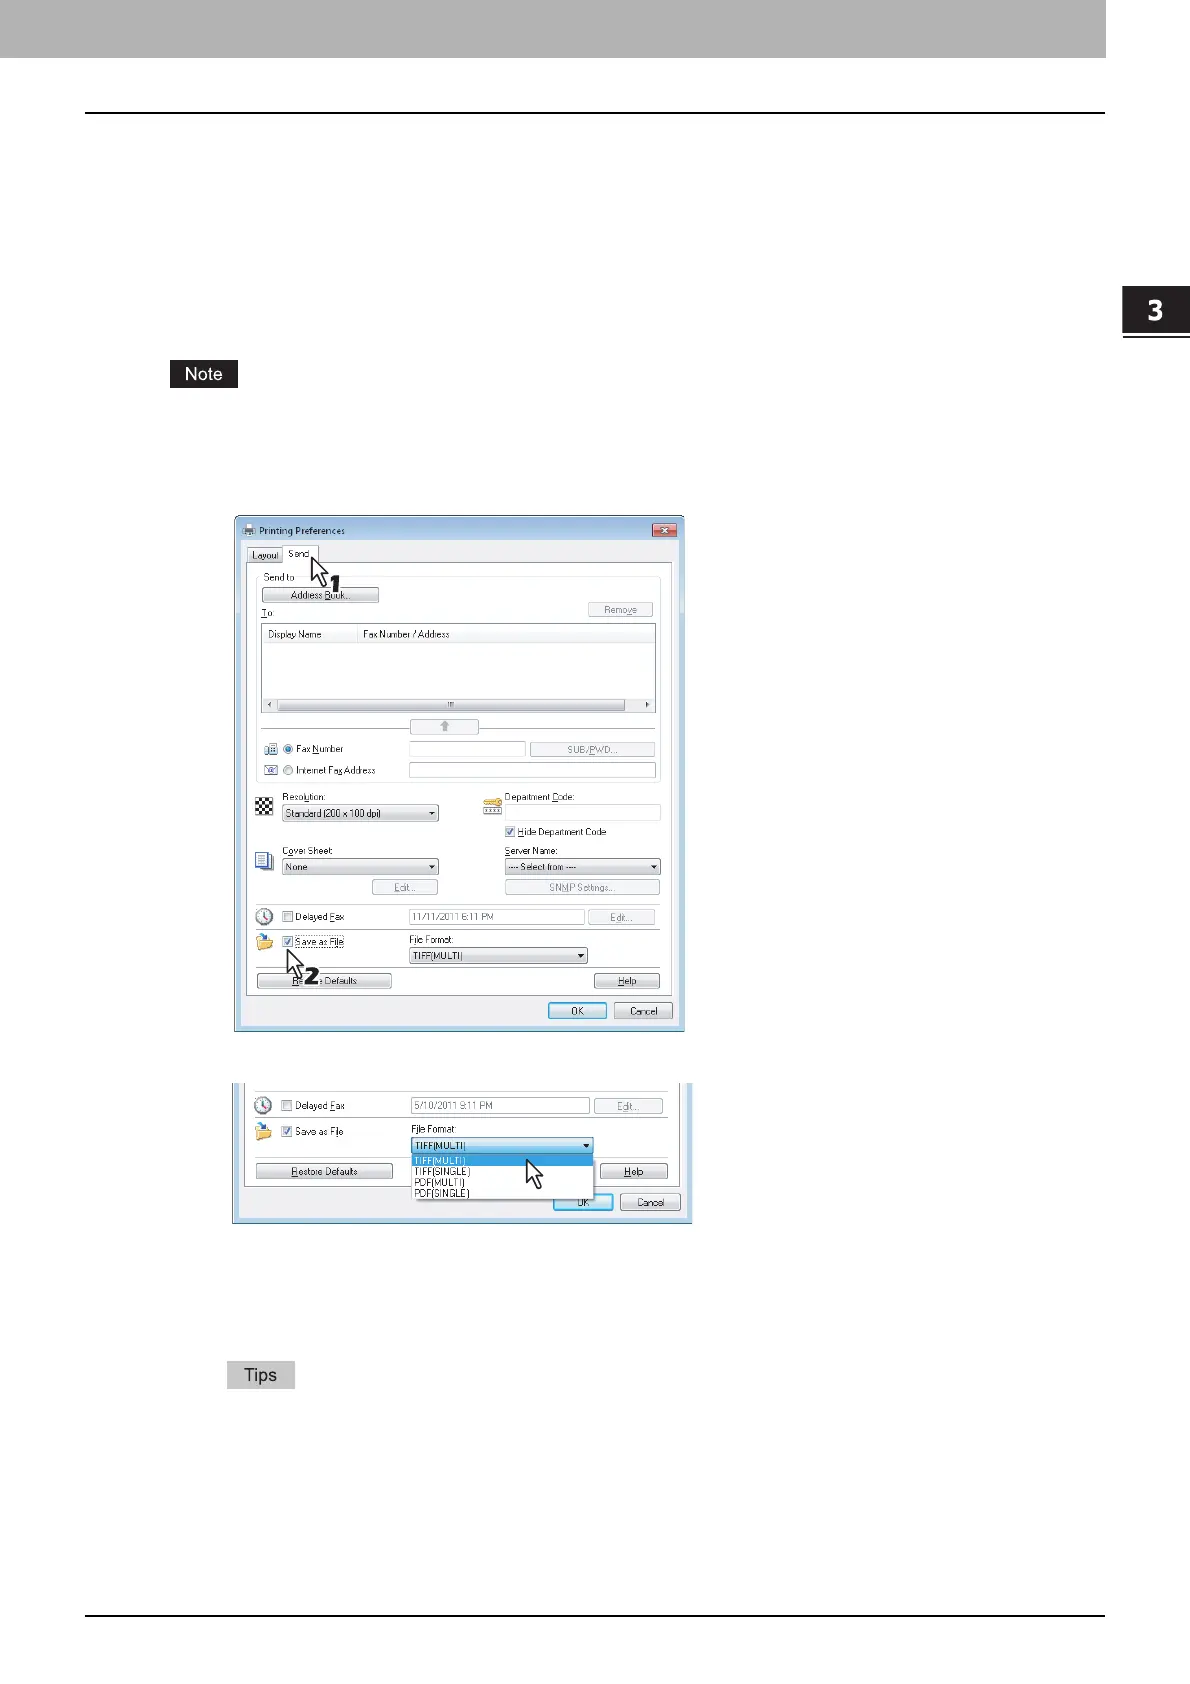Click the fully visible Restore Defaults button

(x=324, y=1171)
